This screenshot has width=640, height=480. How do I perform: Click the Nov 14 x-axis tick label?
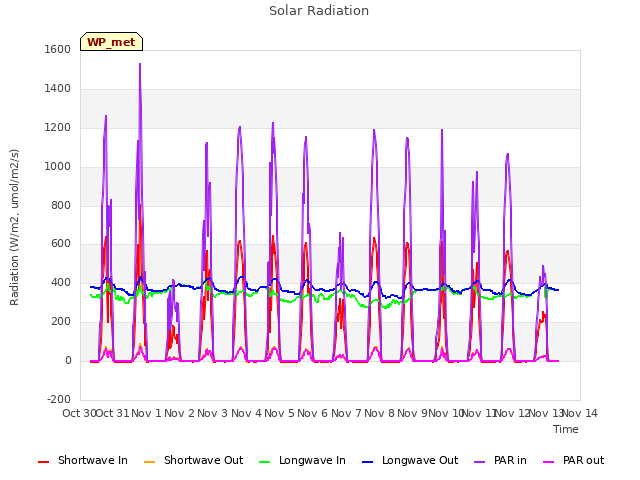coord(580,413)
